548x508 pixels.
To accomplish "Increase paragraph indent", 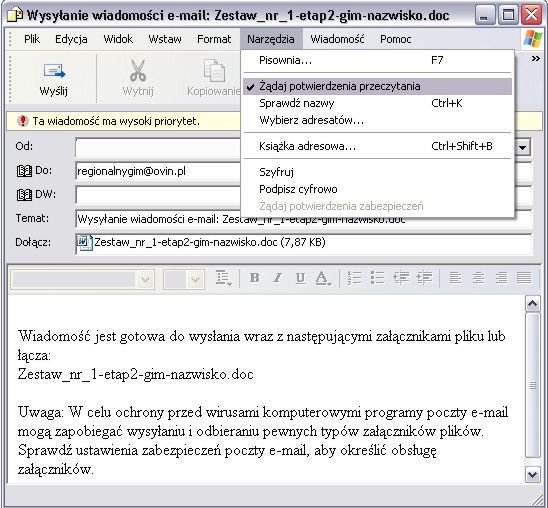I will (424, 278).
